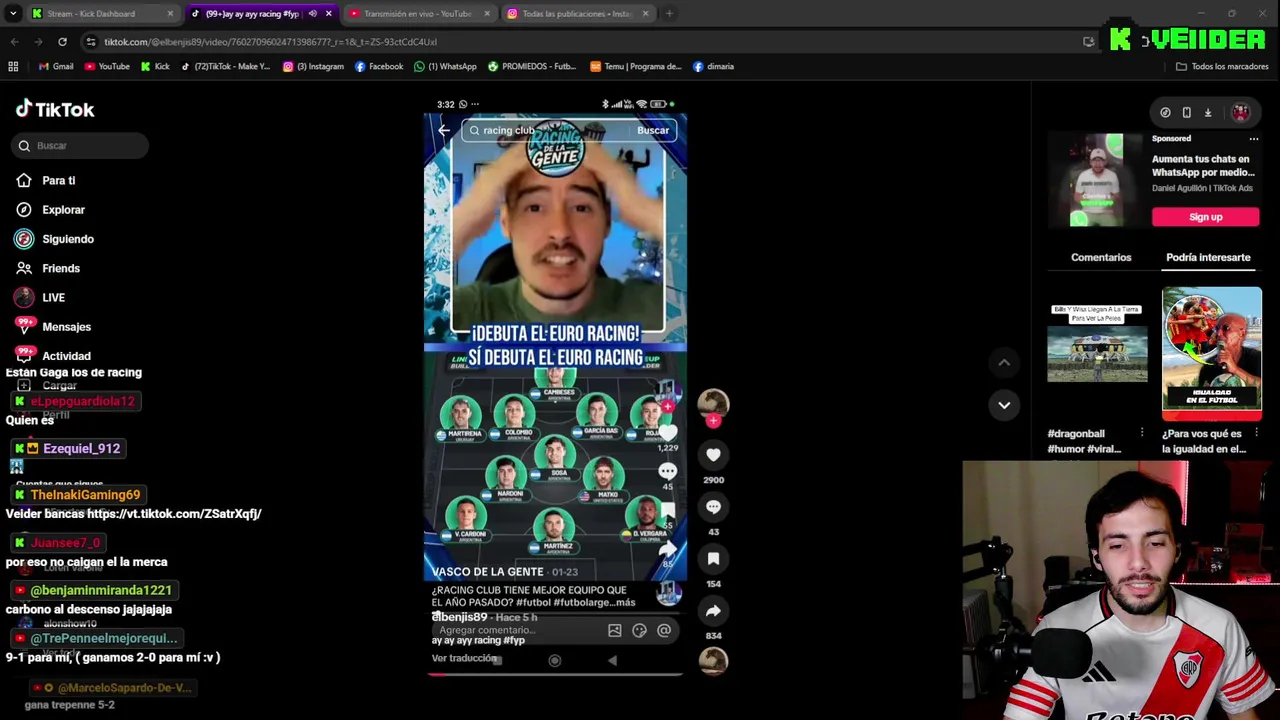Viewport: 1280px width, 720px height.
Task: Open options for #dragonball video
Action: point(1142,433)
